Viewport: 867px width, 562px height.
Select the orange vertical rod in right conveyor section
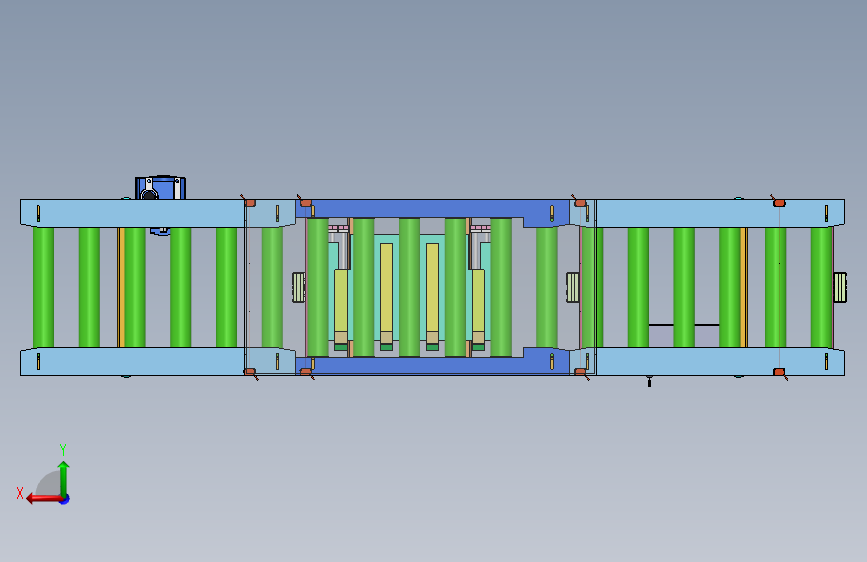(x=743, y=287)
